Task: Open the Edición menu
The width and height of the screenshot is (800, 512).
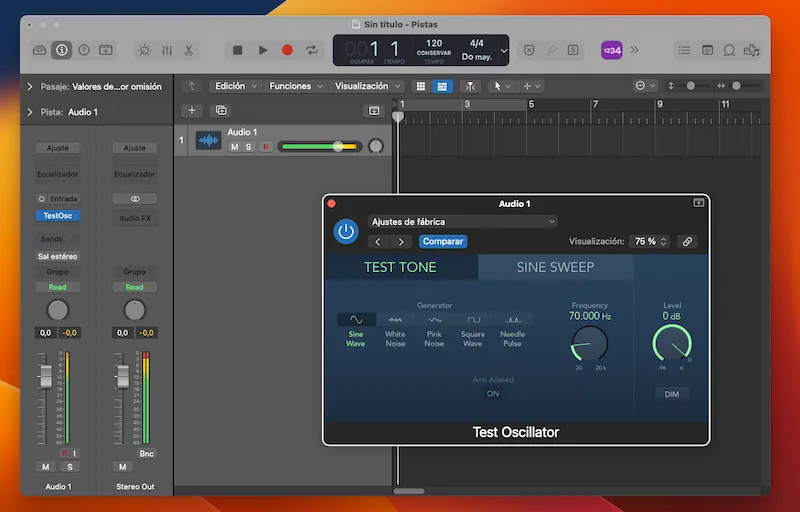Action: click(x=235, y=86)
